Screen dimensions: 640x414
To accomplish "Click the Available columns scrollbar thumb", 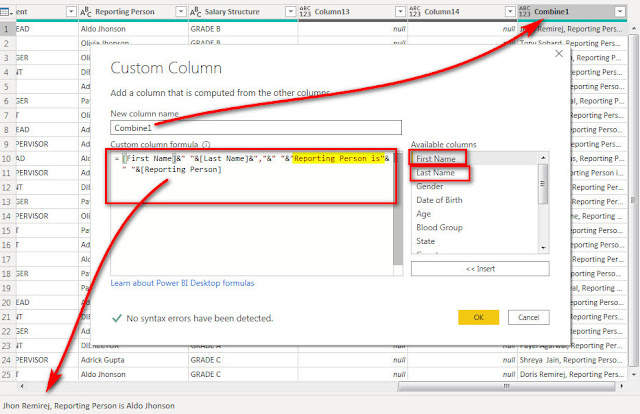I will [543, 184].
